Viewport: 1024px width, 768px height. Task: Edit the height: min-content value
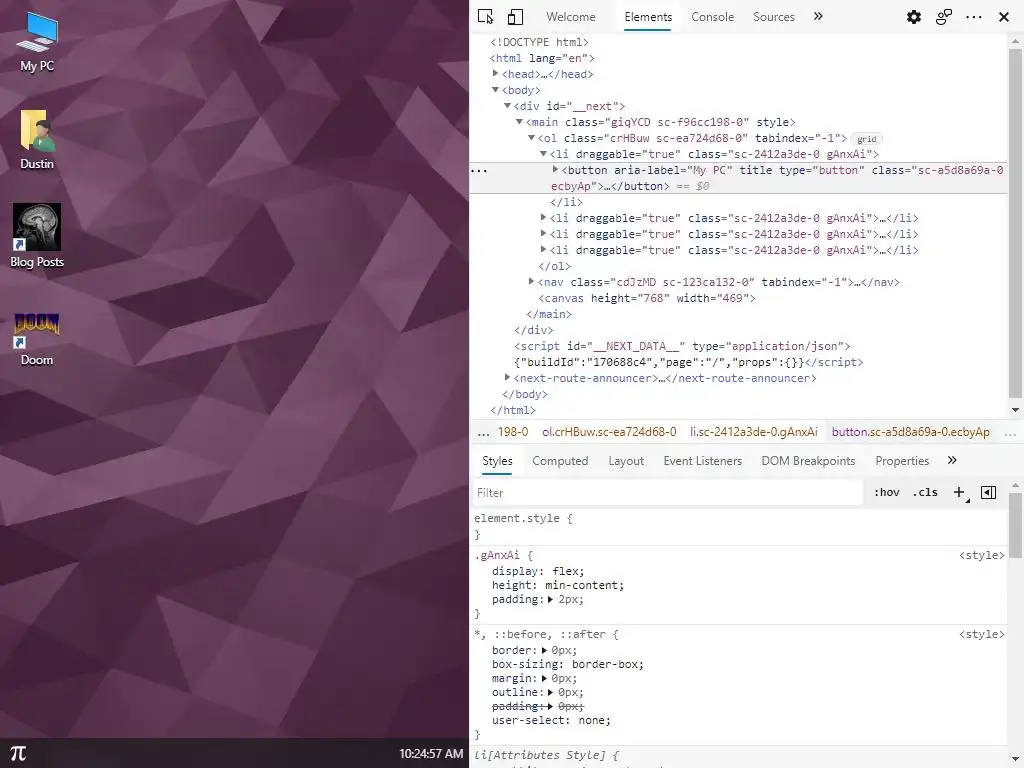[584, 585]
